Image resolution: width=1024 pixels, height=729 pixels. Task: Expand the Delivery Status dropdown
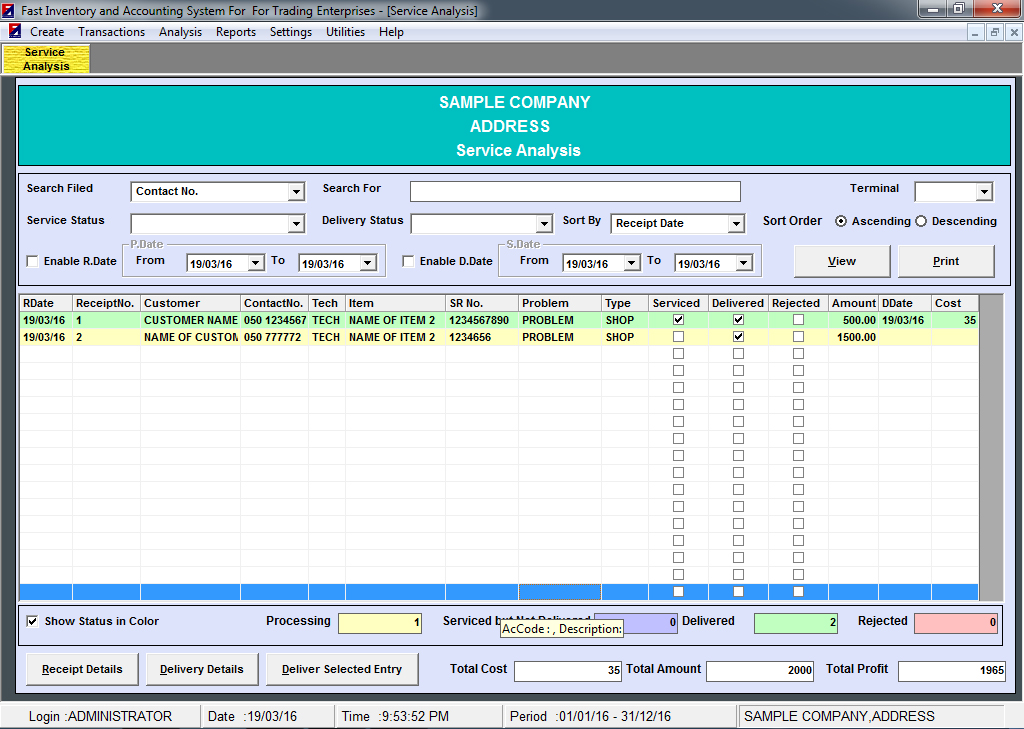tap(544, 224)
